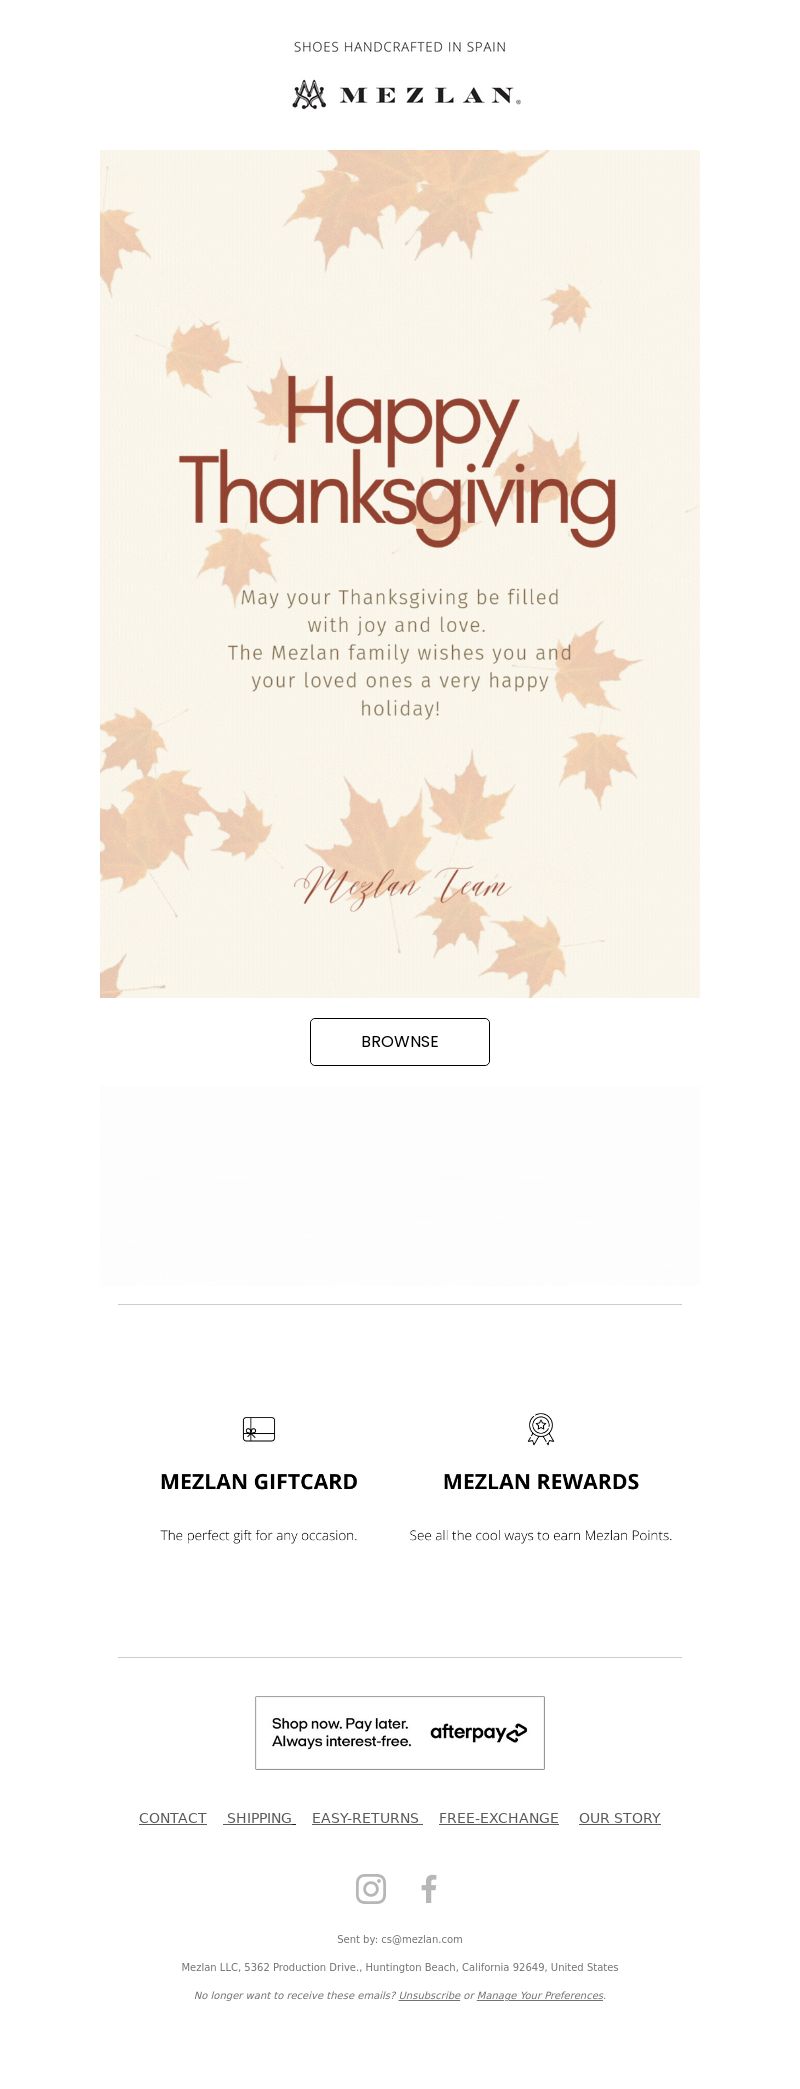Screen dimensions: 800x2089
Task: Click the Shoes Handcrafted in Spain tagline
Action: click(400, 47)
